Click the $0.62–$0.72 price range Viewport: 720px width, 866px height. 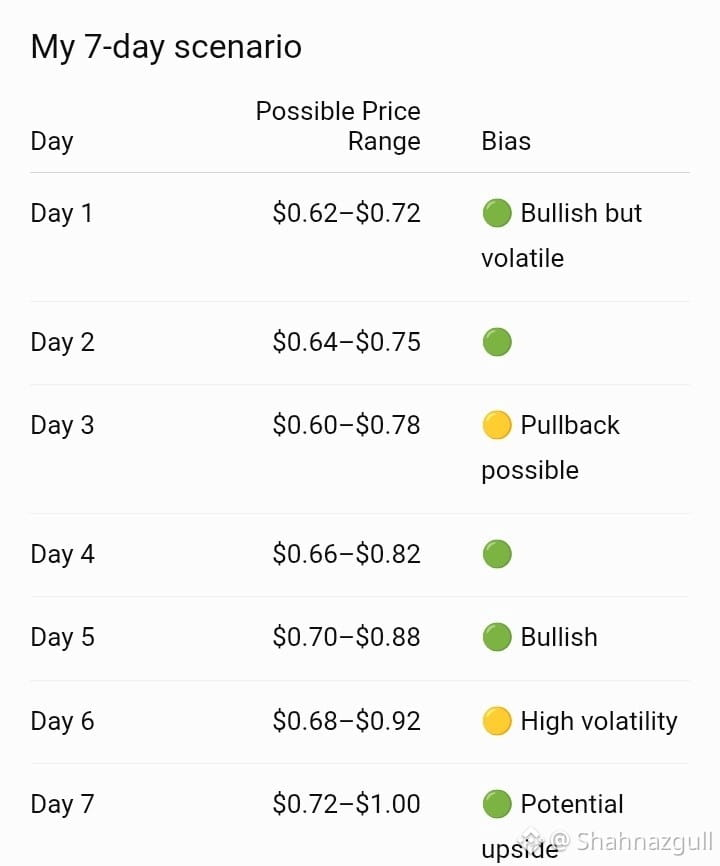point(346,213)
